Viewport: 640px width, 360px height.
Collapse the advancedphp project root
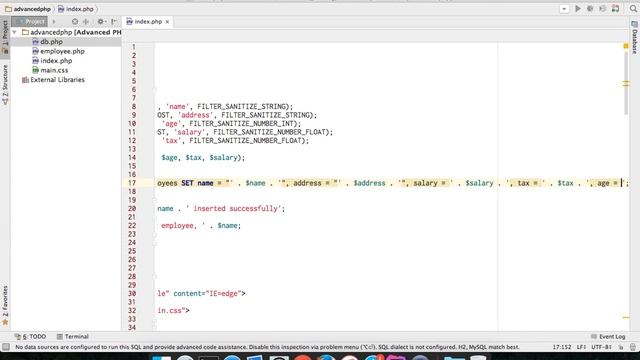(15, 32)
